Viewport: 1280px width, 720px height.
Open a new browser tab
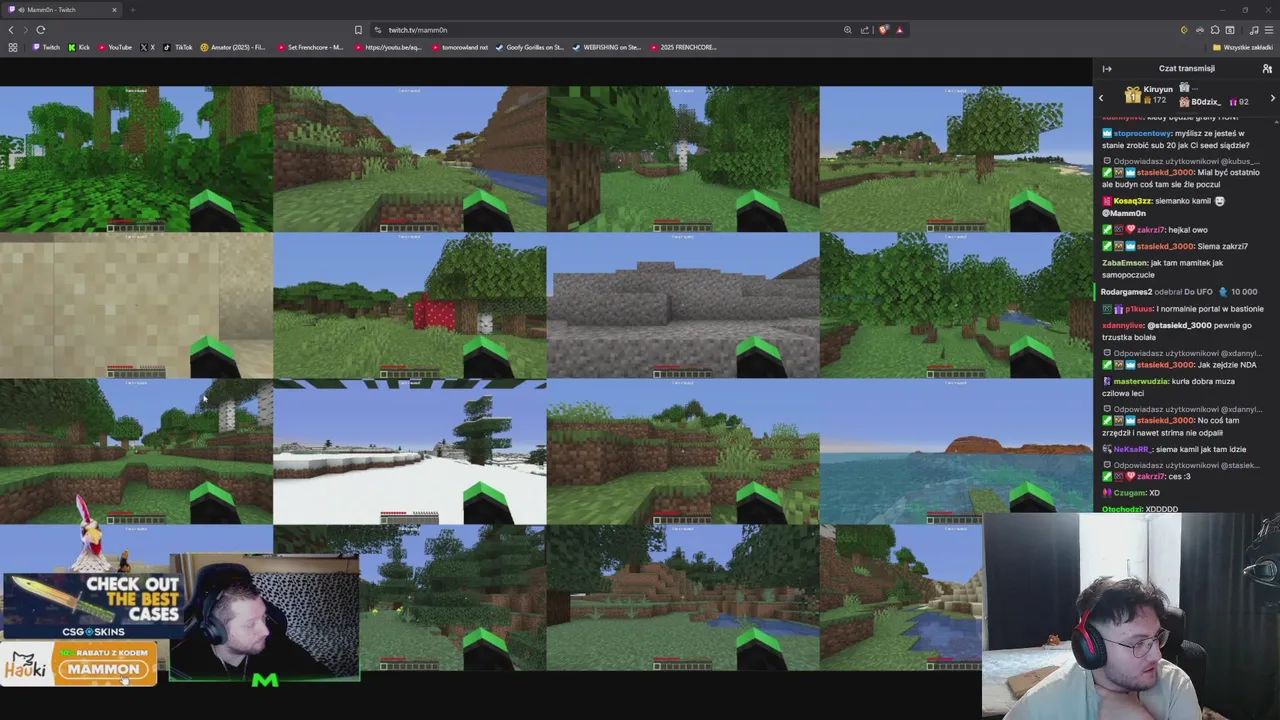click(x=132, y=10)
